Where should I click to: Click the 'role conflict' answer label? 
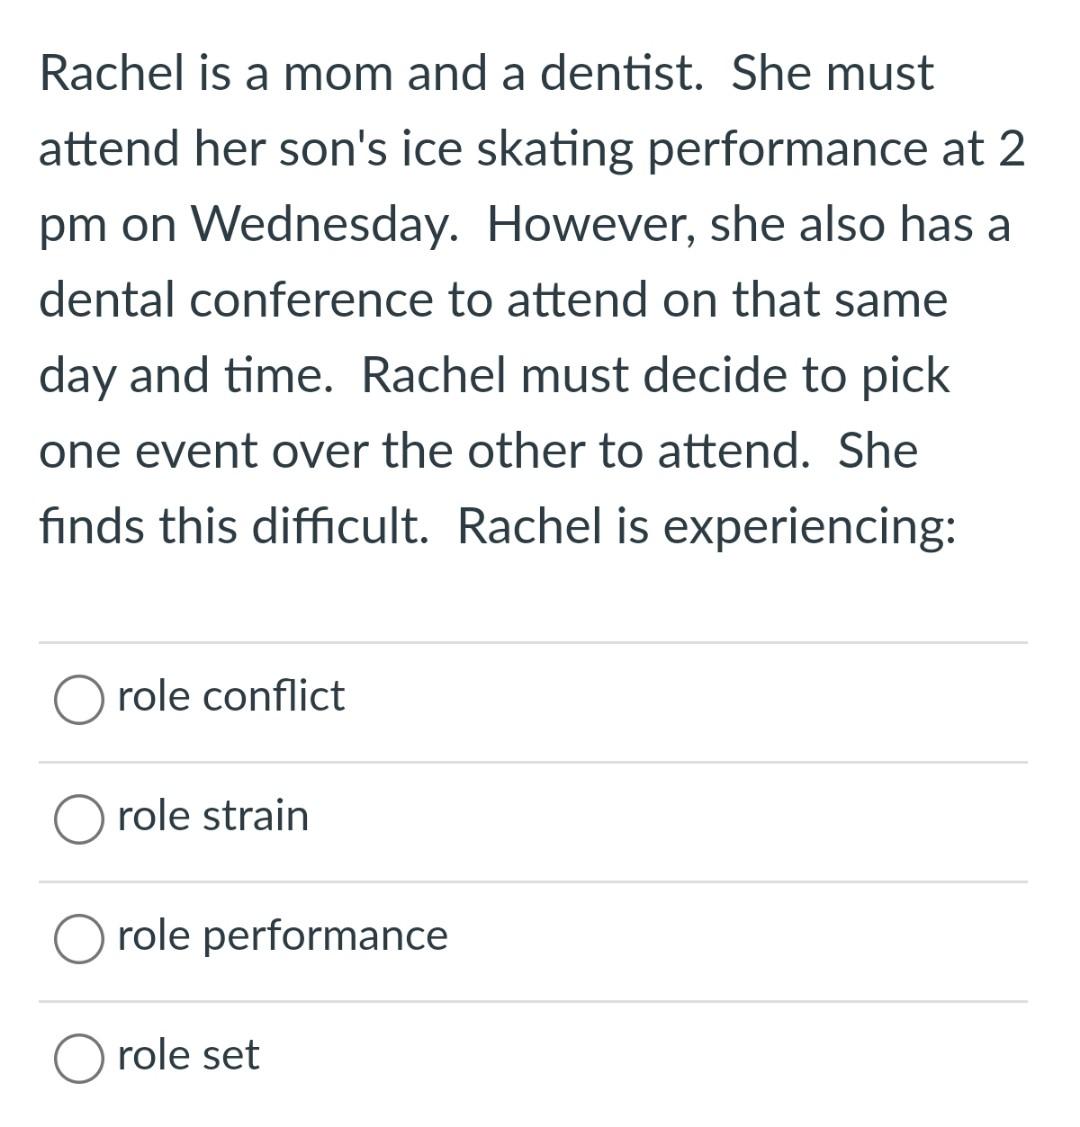[231, 696]
